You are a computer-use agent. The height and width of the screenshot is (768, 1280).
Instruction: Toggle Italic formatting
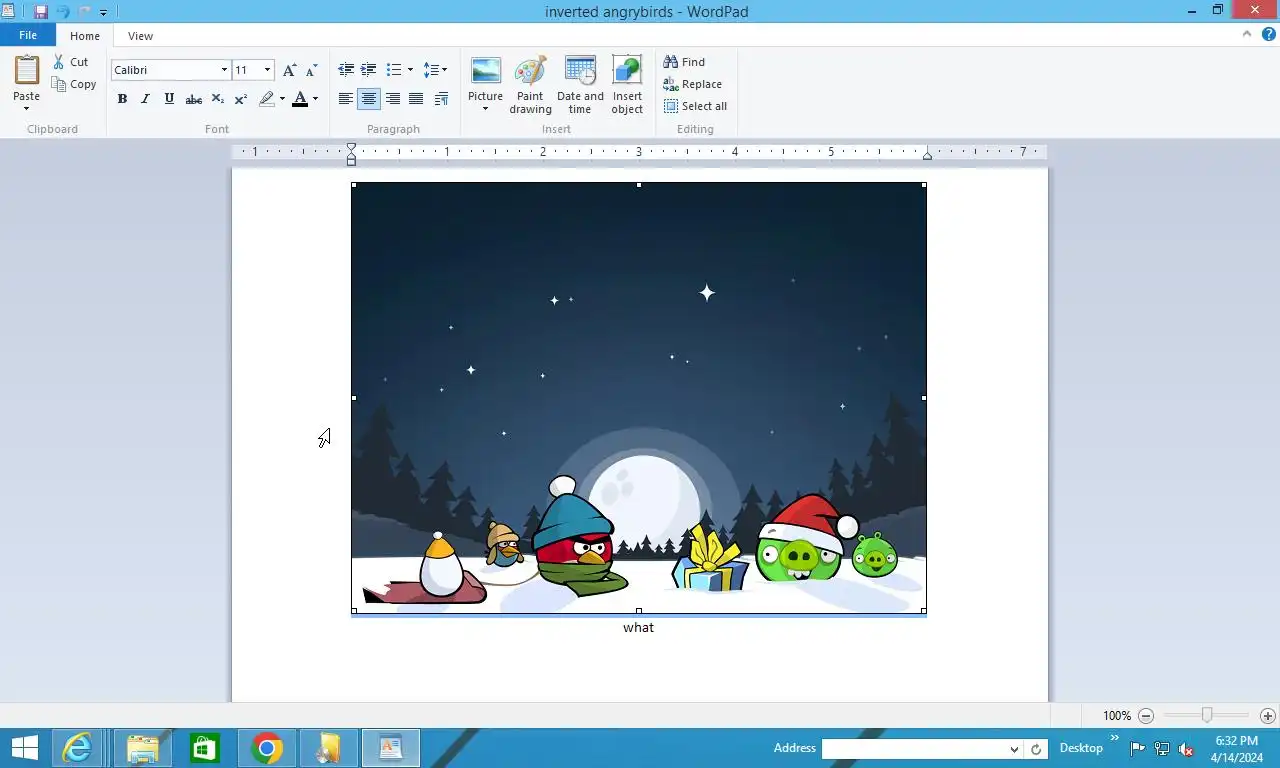[145, 99]
